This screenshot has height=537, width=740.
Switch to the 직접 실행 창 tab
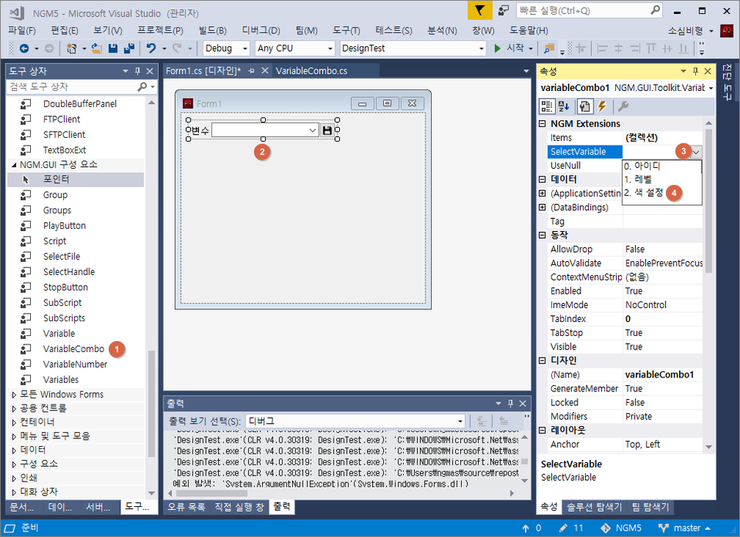point(239,507)
